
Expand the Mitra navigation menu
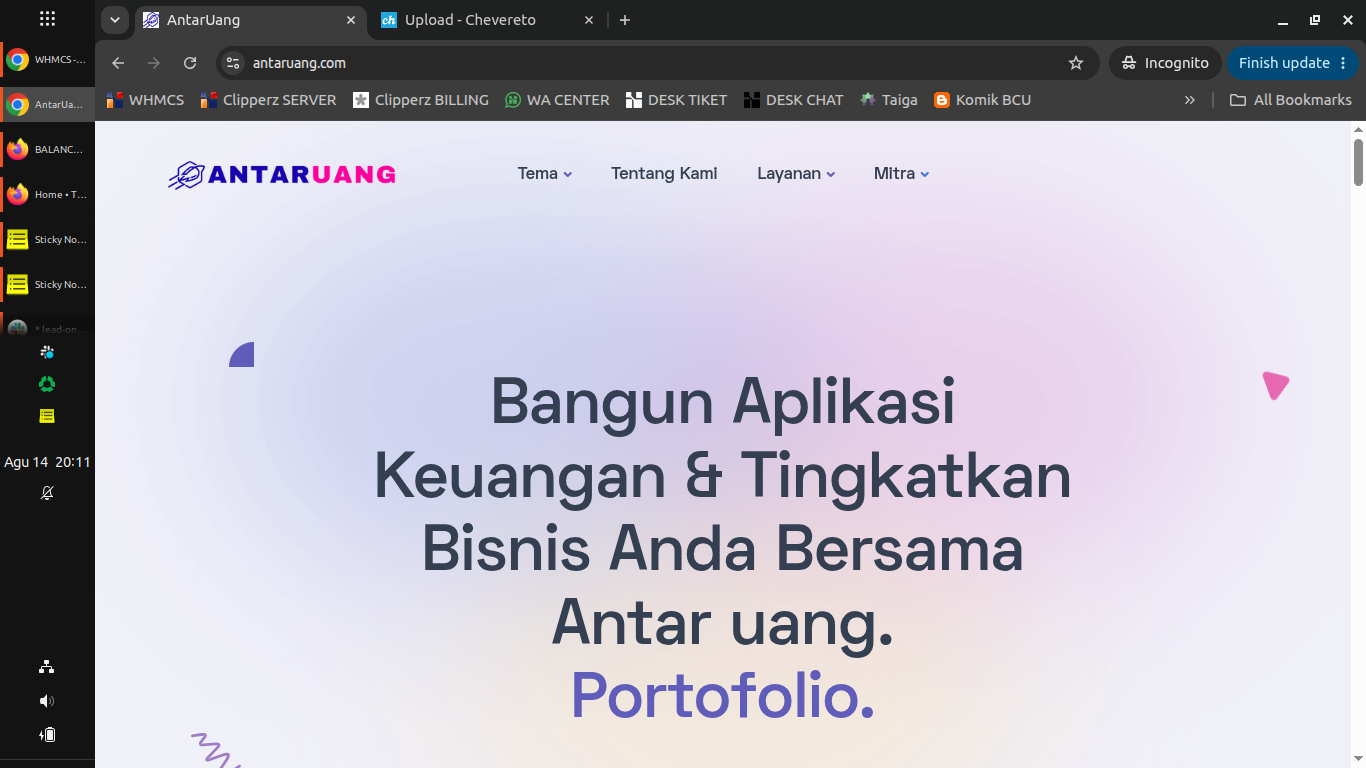tap(902, 174)
